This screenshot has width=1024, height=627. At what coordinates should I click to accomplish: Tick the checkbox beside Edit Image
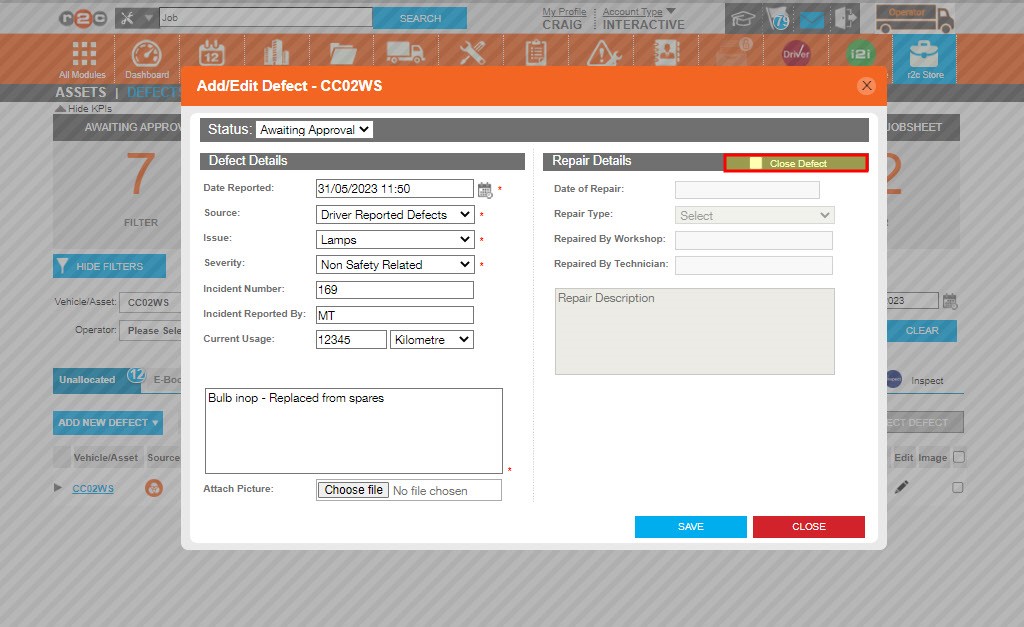pos(957,455)
